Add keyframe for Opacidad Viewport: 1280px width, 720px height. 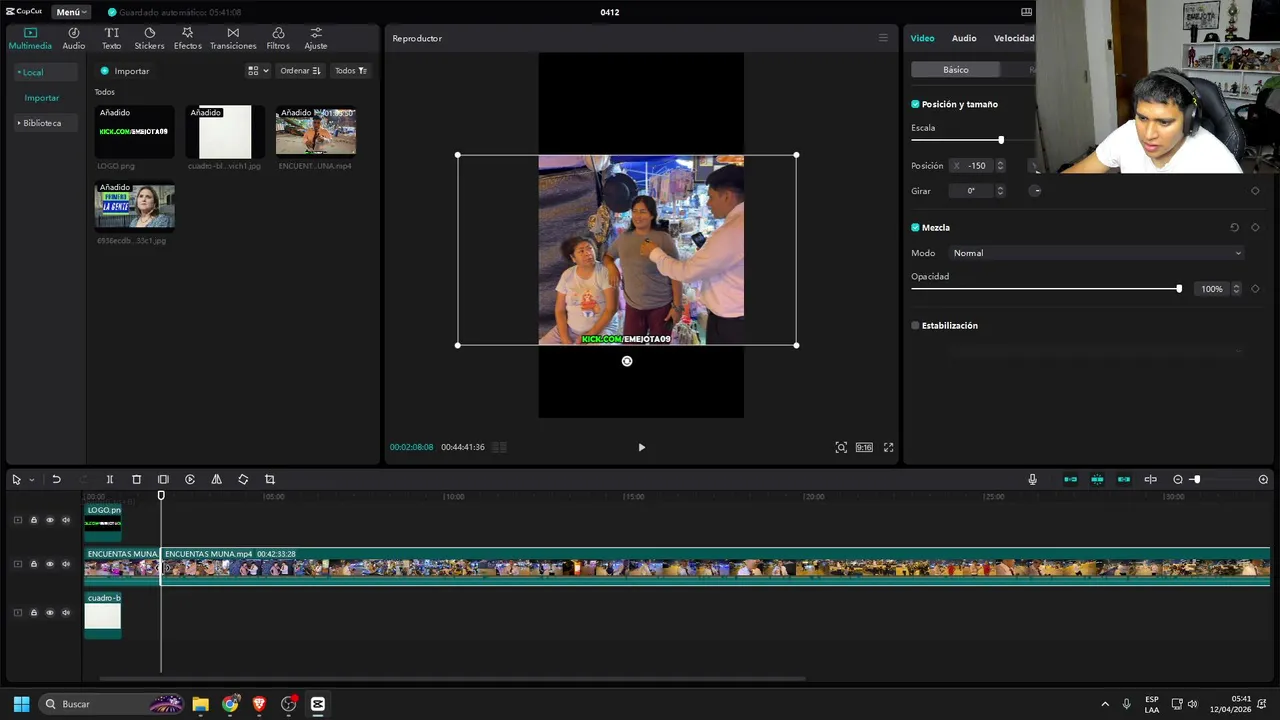pos(1255,289)
